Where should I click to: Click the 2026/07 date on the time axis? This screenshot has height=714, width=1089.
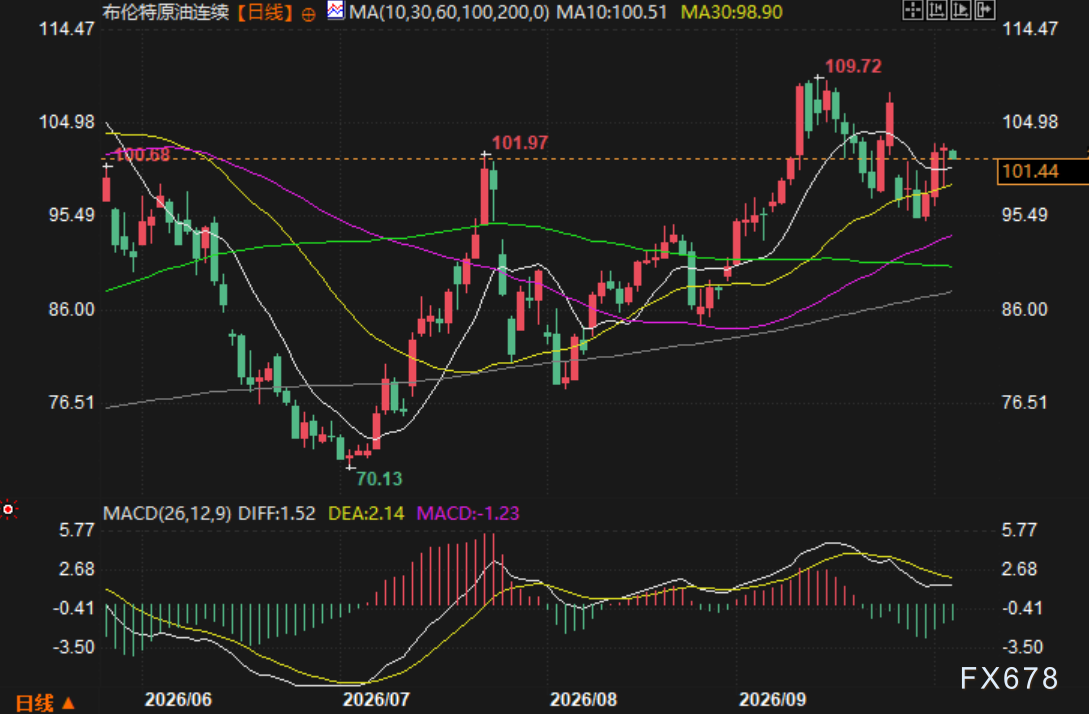[x=376, y=699]
